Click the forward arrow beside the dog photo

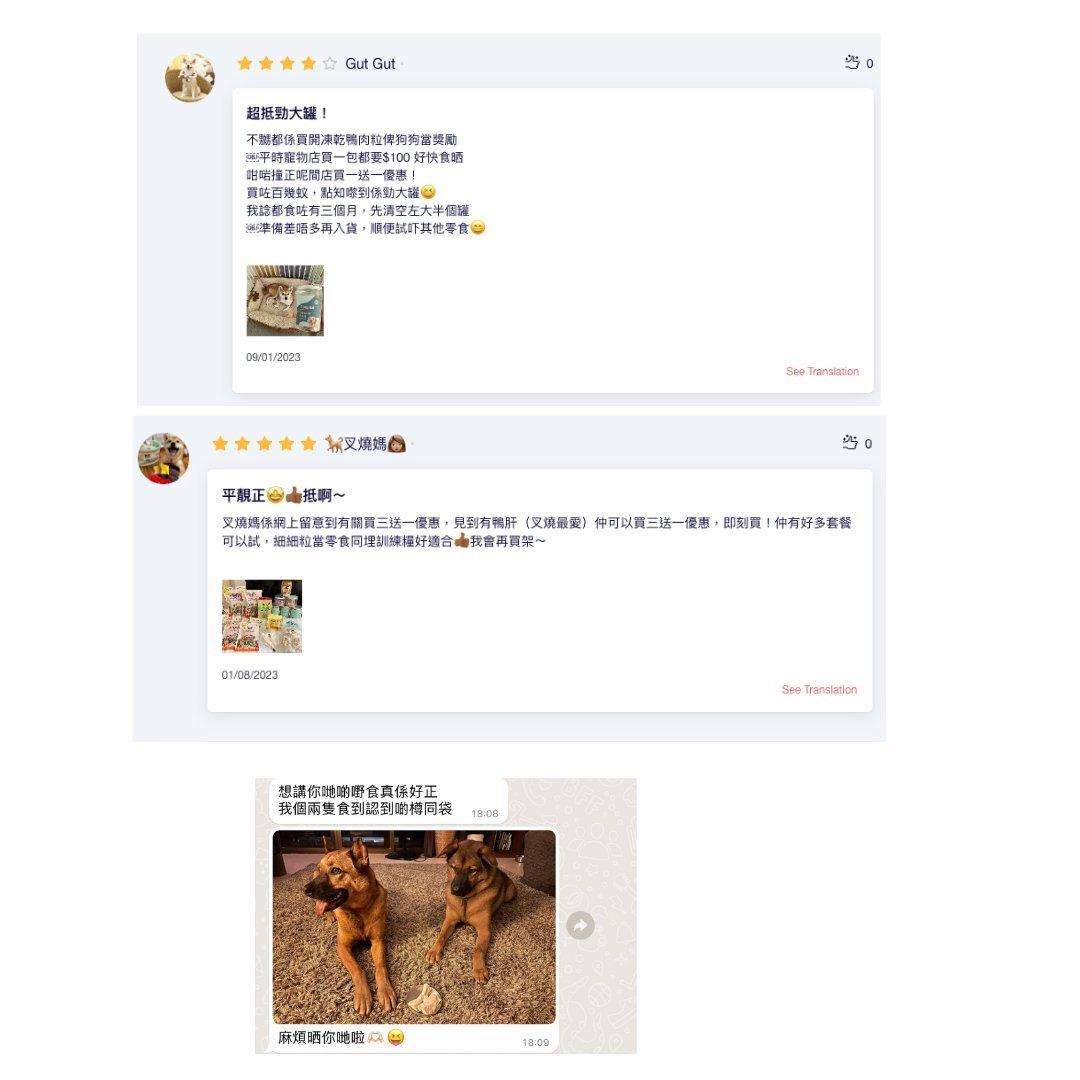coord(580,925)
